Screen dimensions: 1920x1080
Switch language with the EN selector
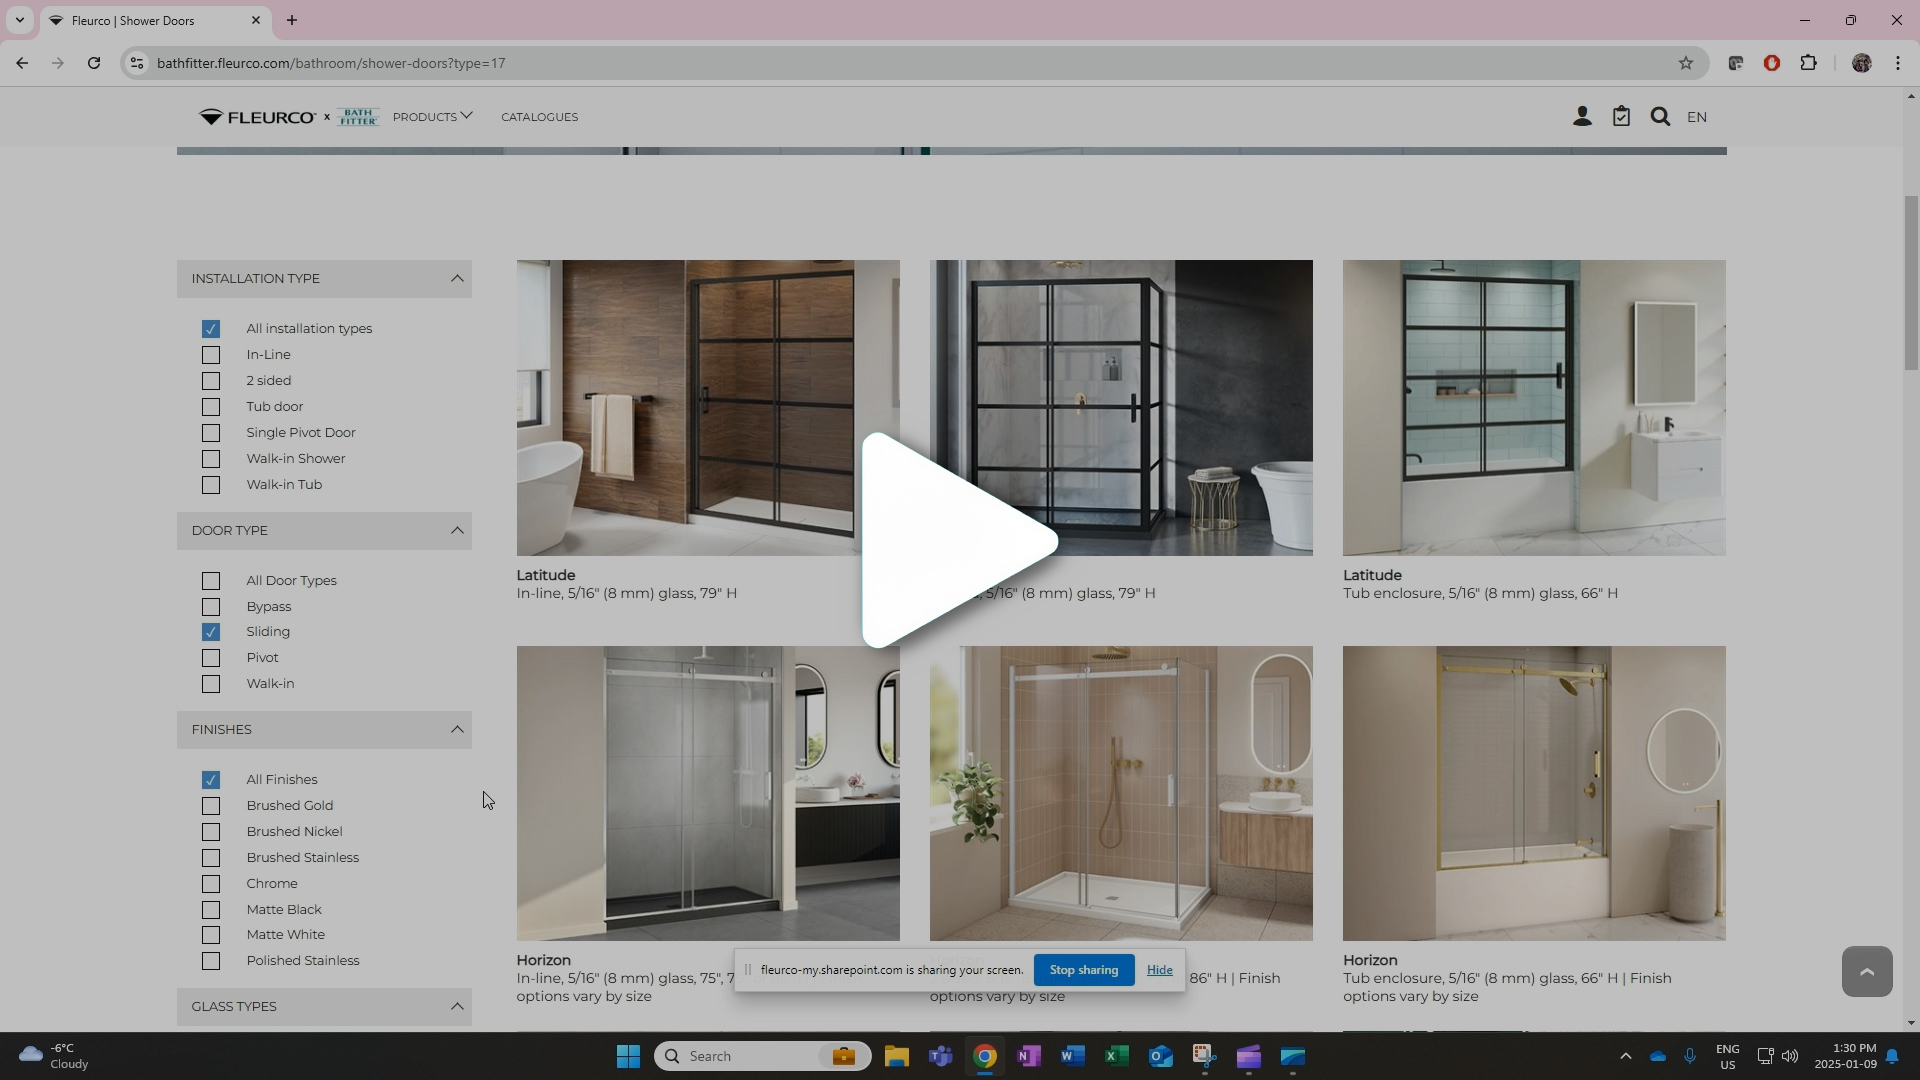pyautogui.click(x=1697, y=117)
